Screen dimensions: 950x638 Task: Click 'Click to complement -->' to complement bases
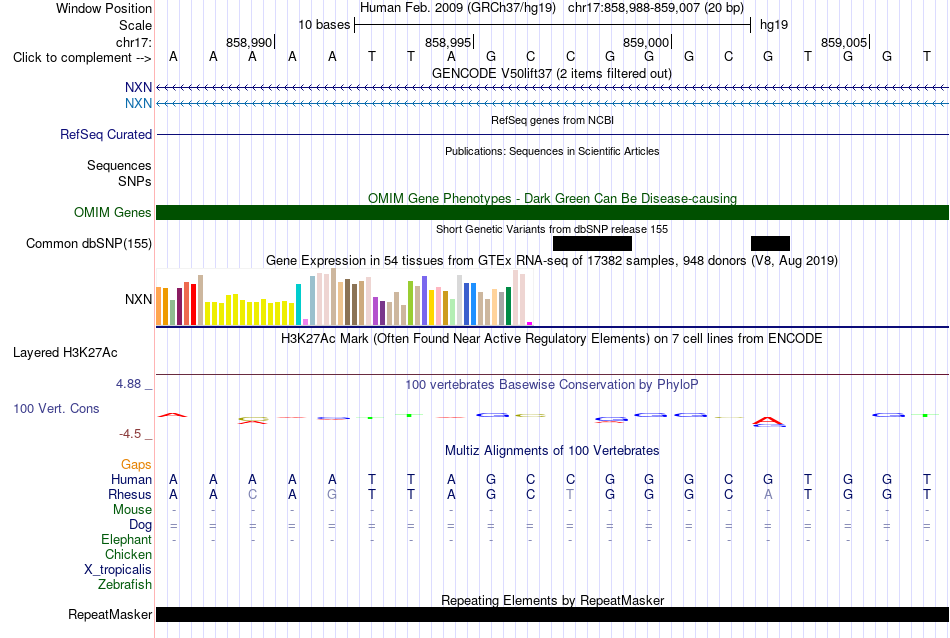click(x=82, y=58)
